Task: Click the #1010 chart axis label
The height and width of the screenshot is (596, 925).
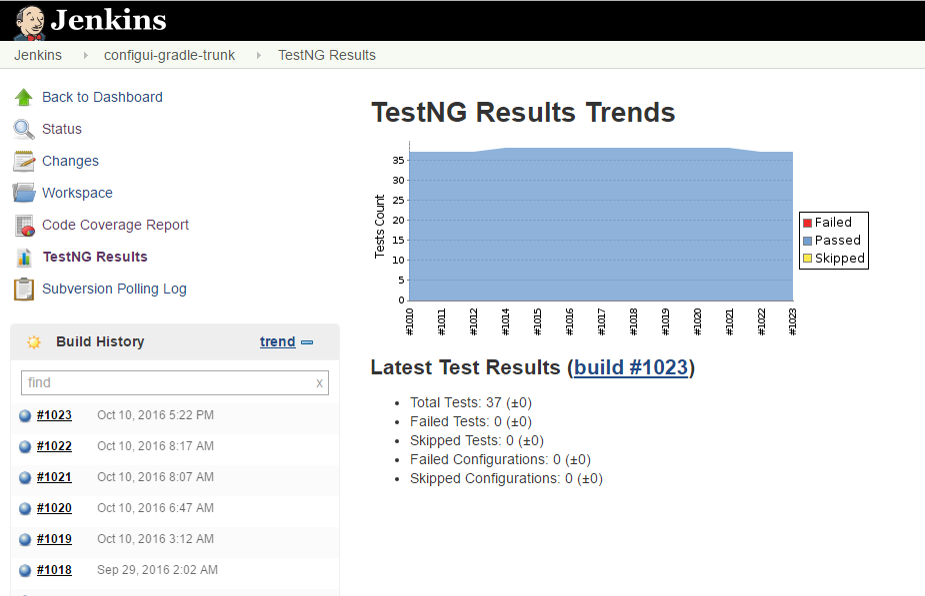Action: pyautogui.click(x=409, y=322)
